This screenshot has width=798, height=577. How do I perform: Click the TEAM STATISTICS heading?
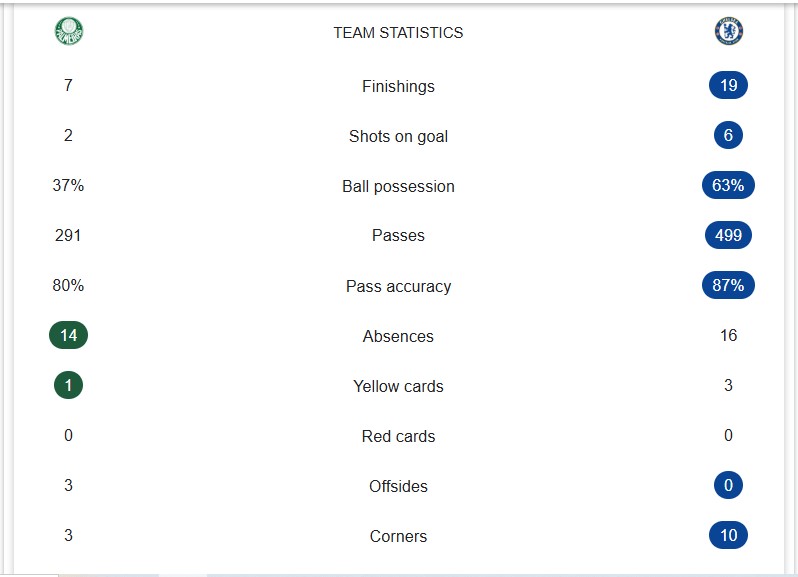(398, 33)
